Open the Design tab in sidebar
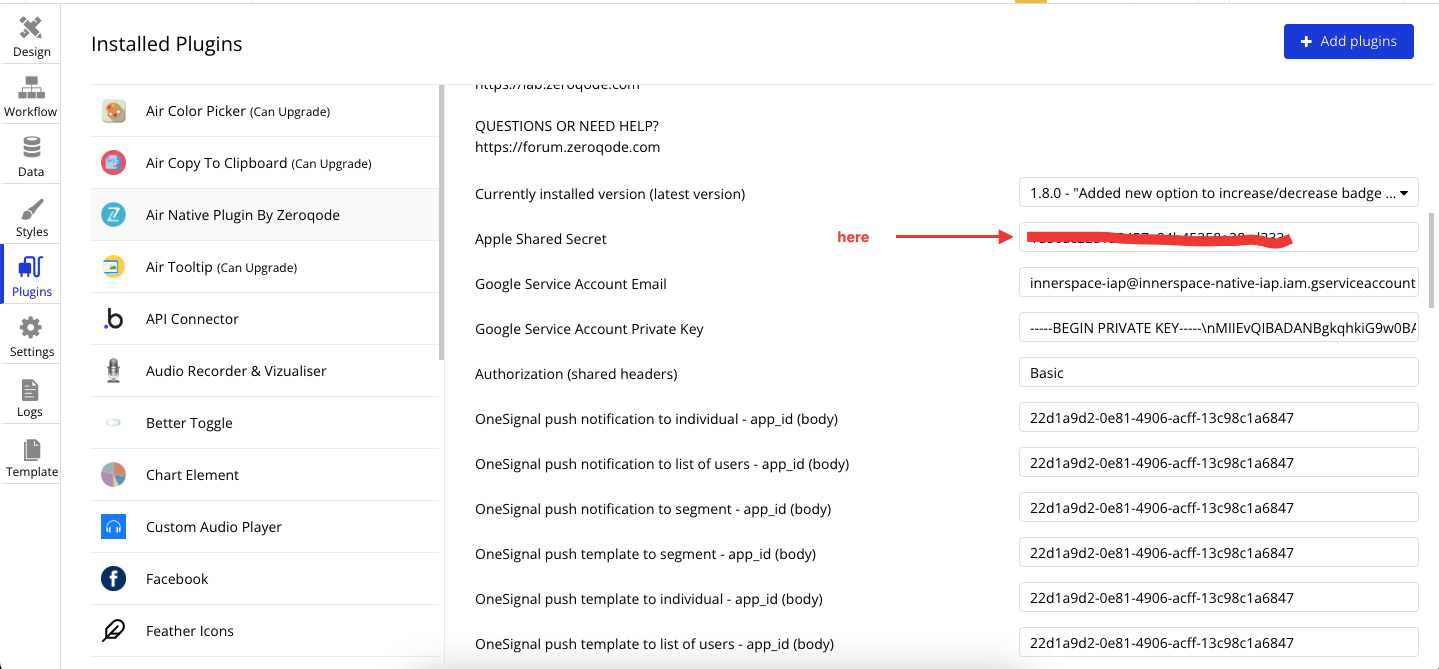Image resolution: width=1439 pixels, height=669 pixels. tap(31, 34)
